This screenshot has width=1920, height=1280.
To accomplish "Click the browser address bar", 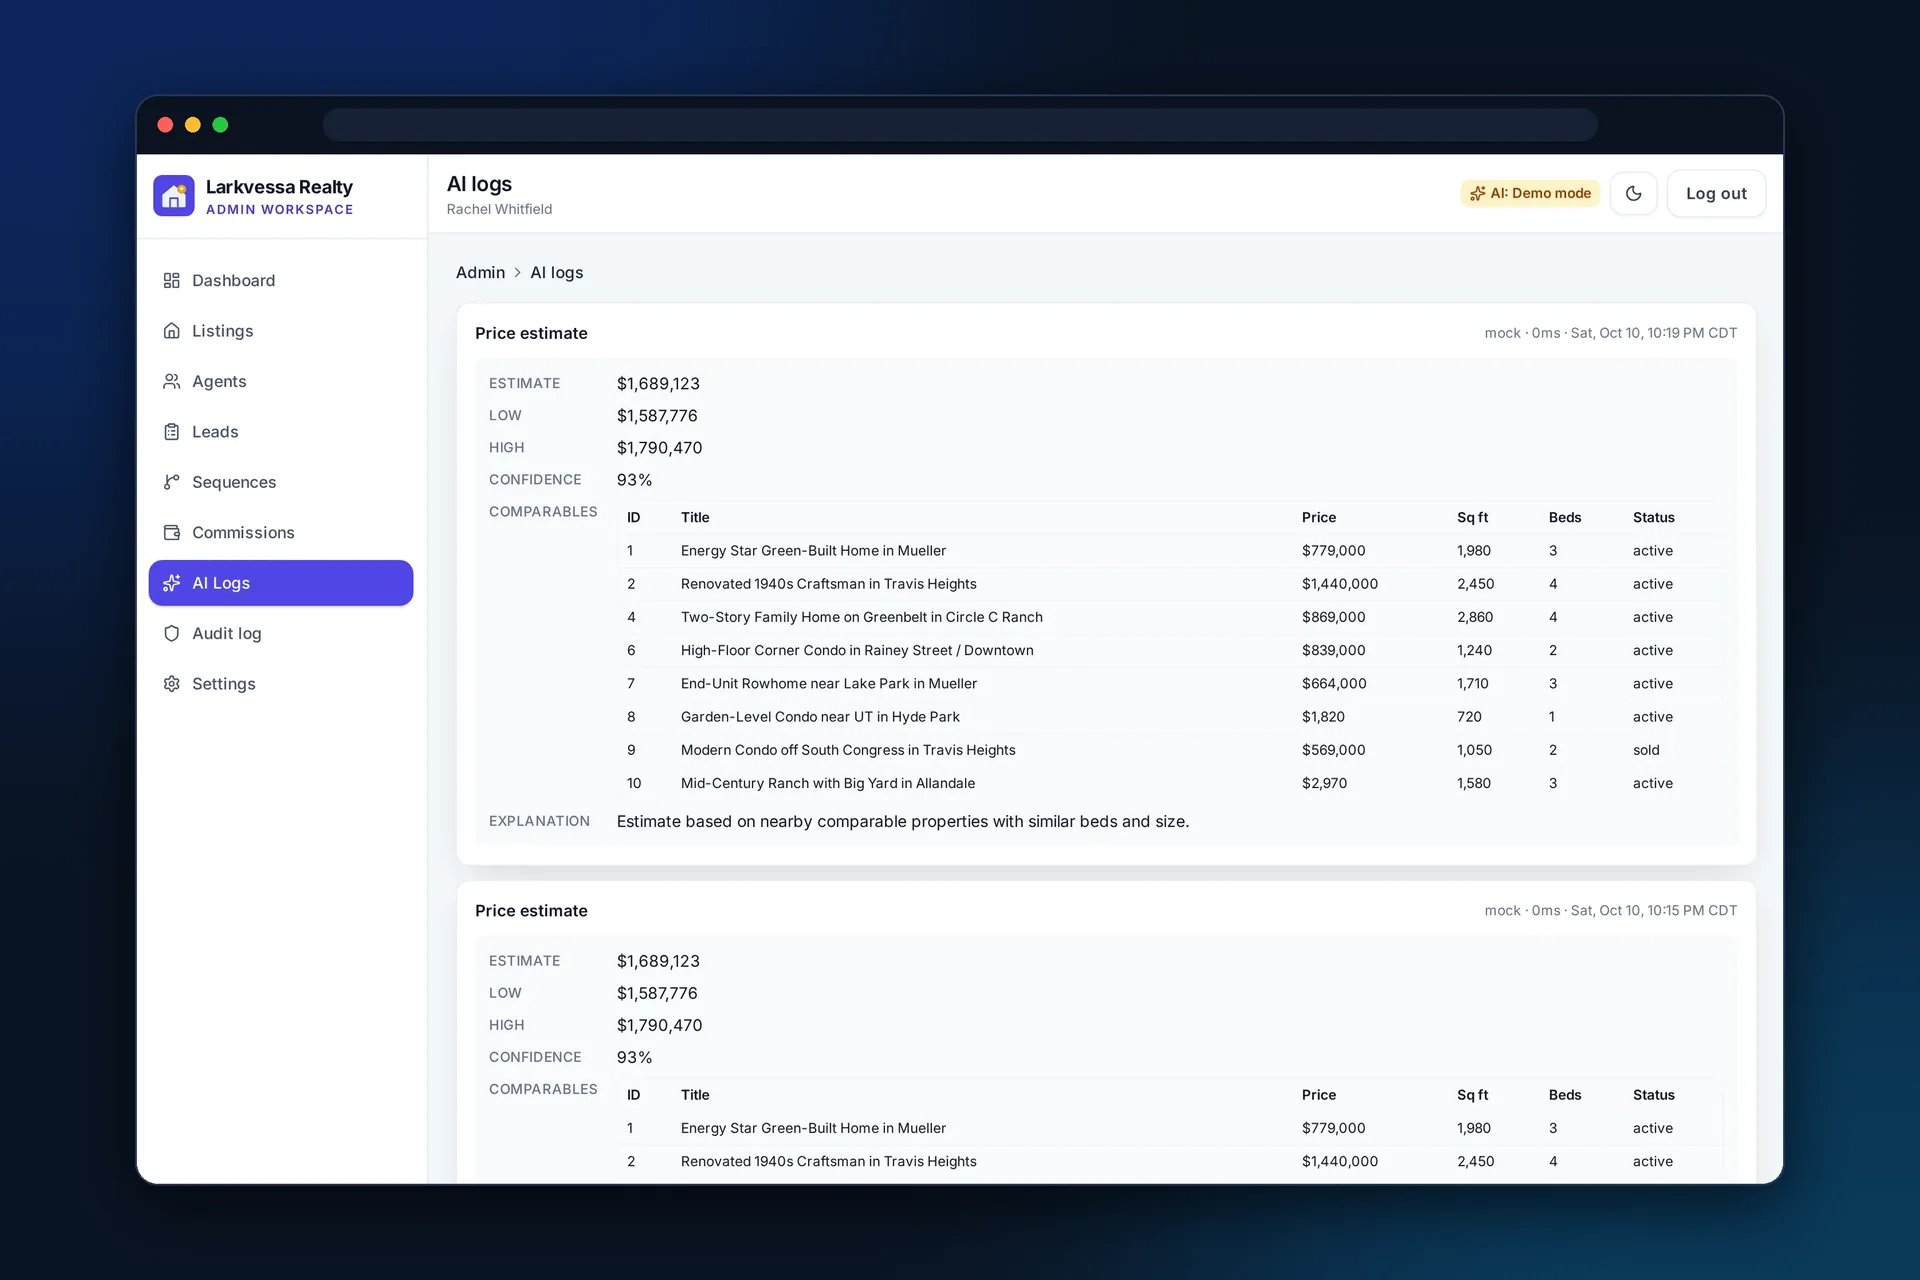I will [960, 125].
